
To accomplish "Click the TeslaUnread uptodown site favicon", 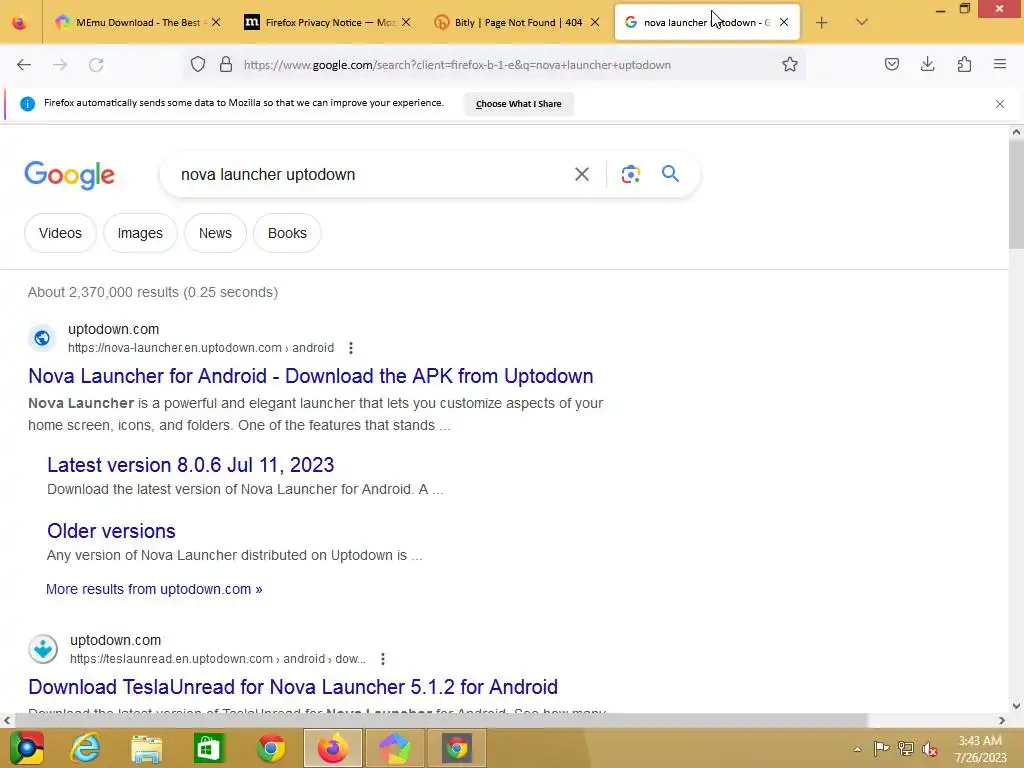I will [x=43, y=649].
